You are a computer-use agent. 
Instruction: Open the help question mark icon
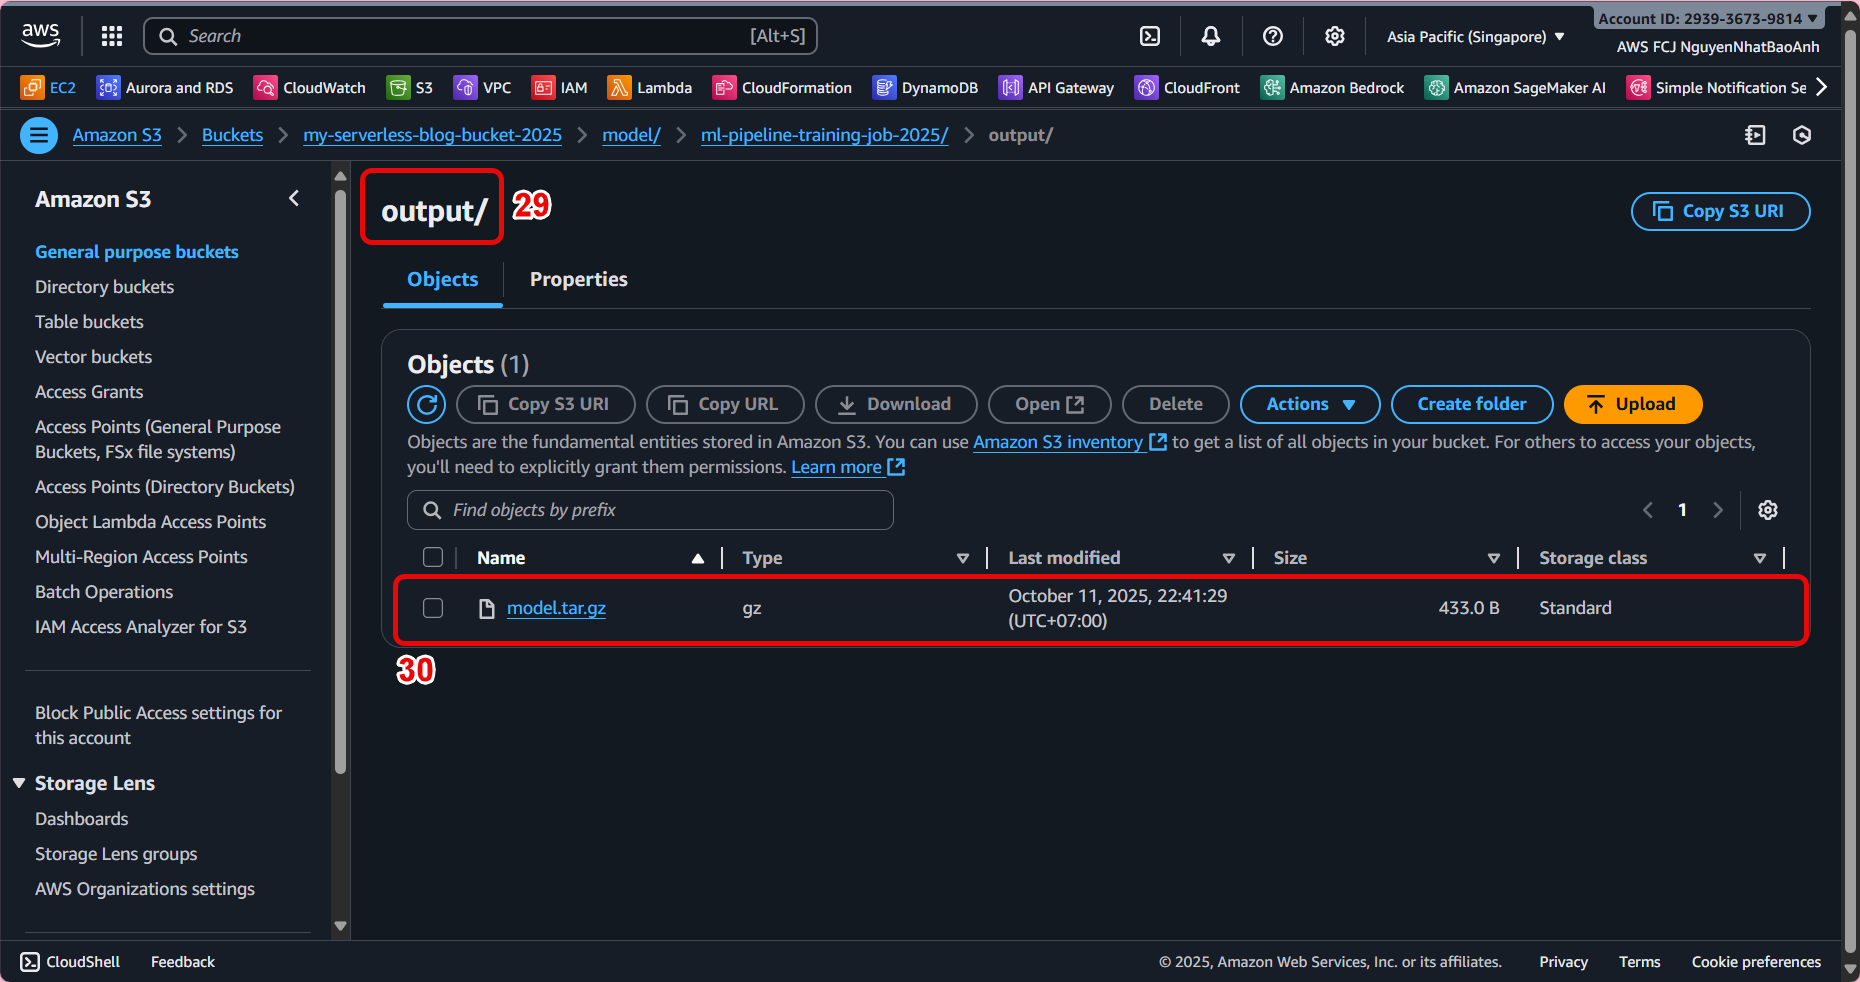pos(1273,36)
